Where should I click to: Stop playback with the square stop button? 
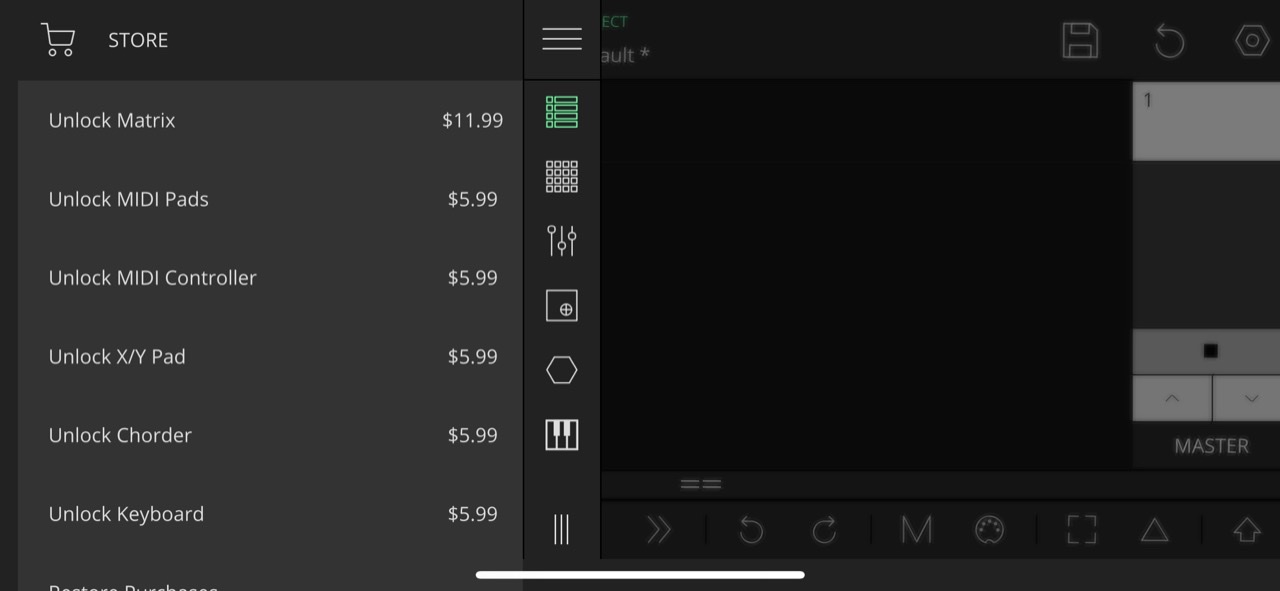(1211, 351)
